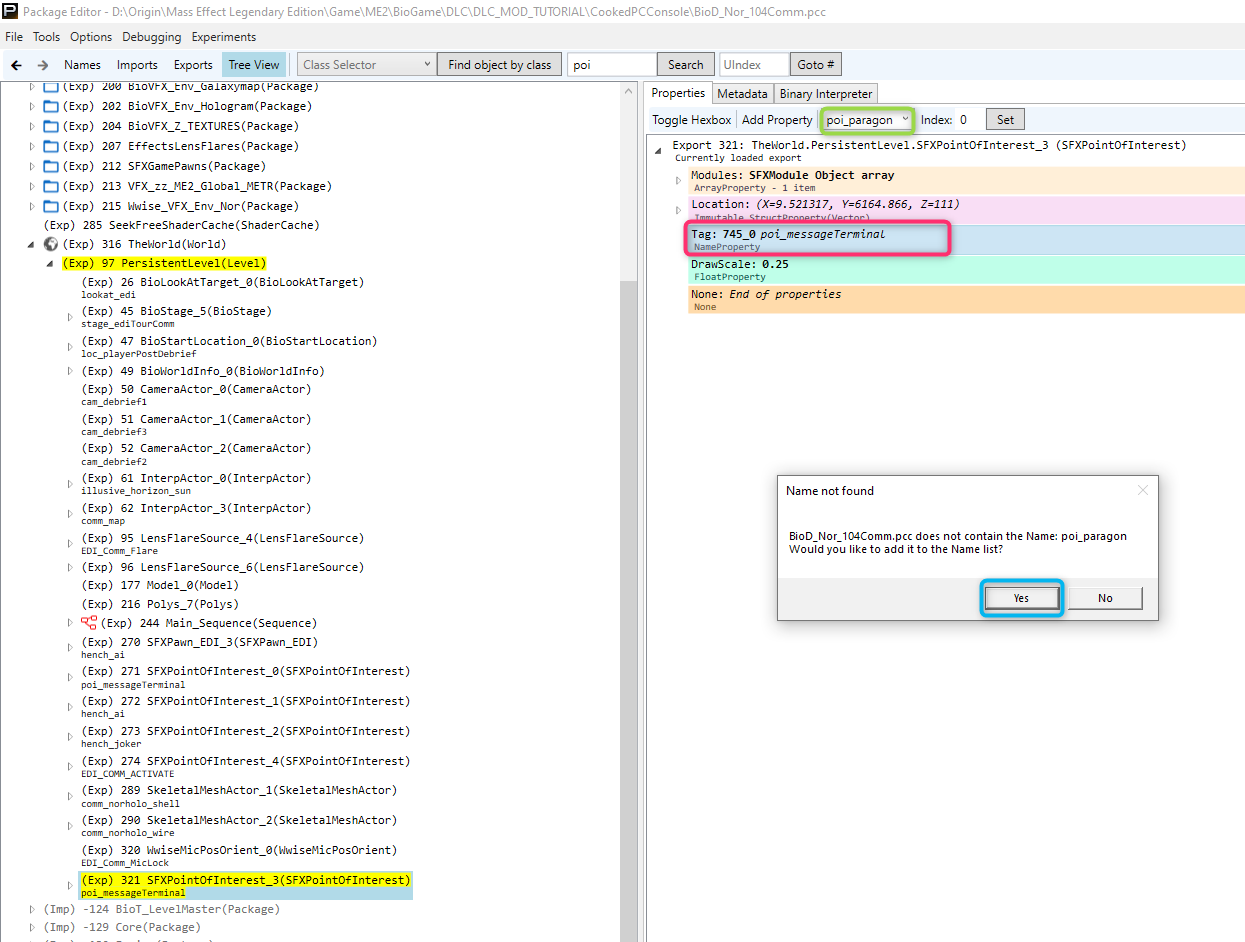Collapse the Export 321 root property node
Image resolution: width=1245 pixels, height=942 pixels.
[x=658, y=151]
